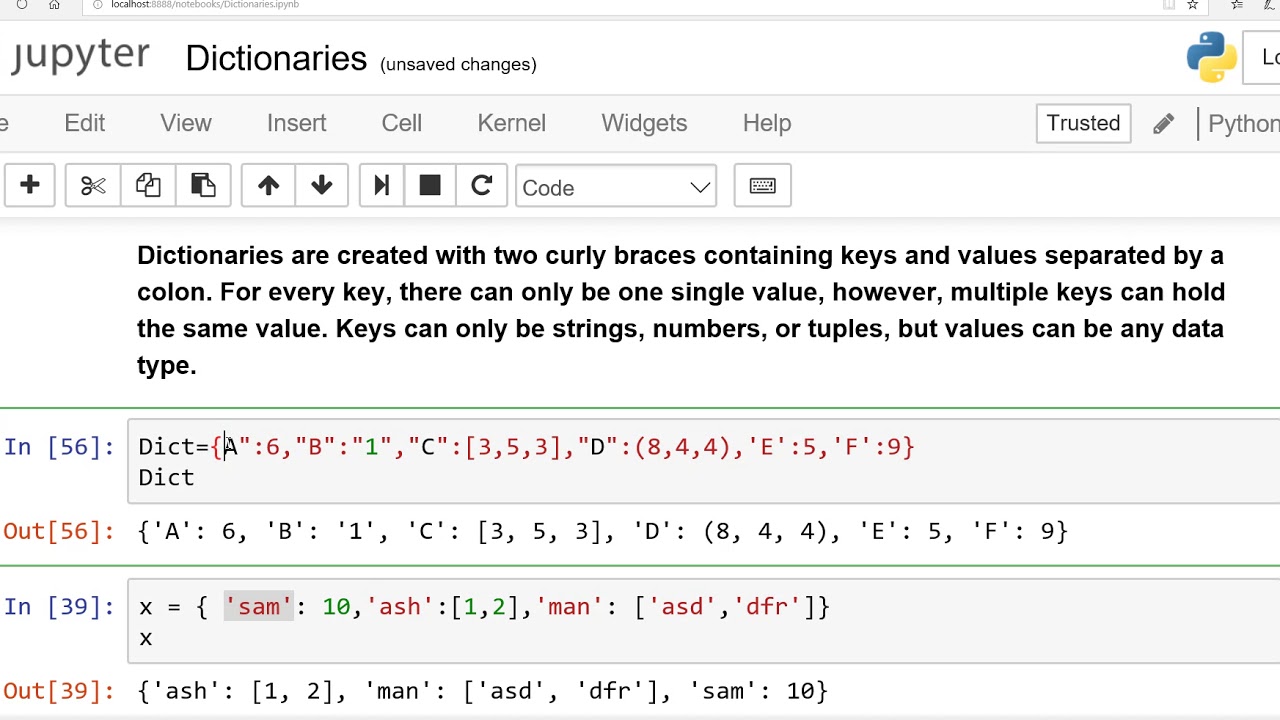Open the Cell menu
Viewport: 1280px width, 720px height.
point(401,123)
